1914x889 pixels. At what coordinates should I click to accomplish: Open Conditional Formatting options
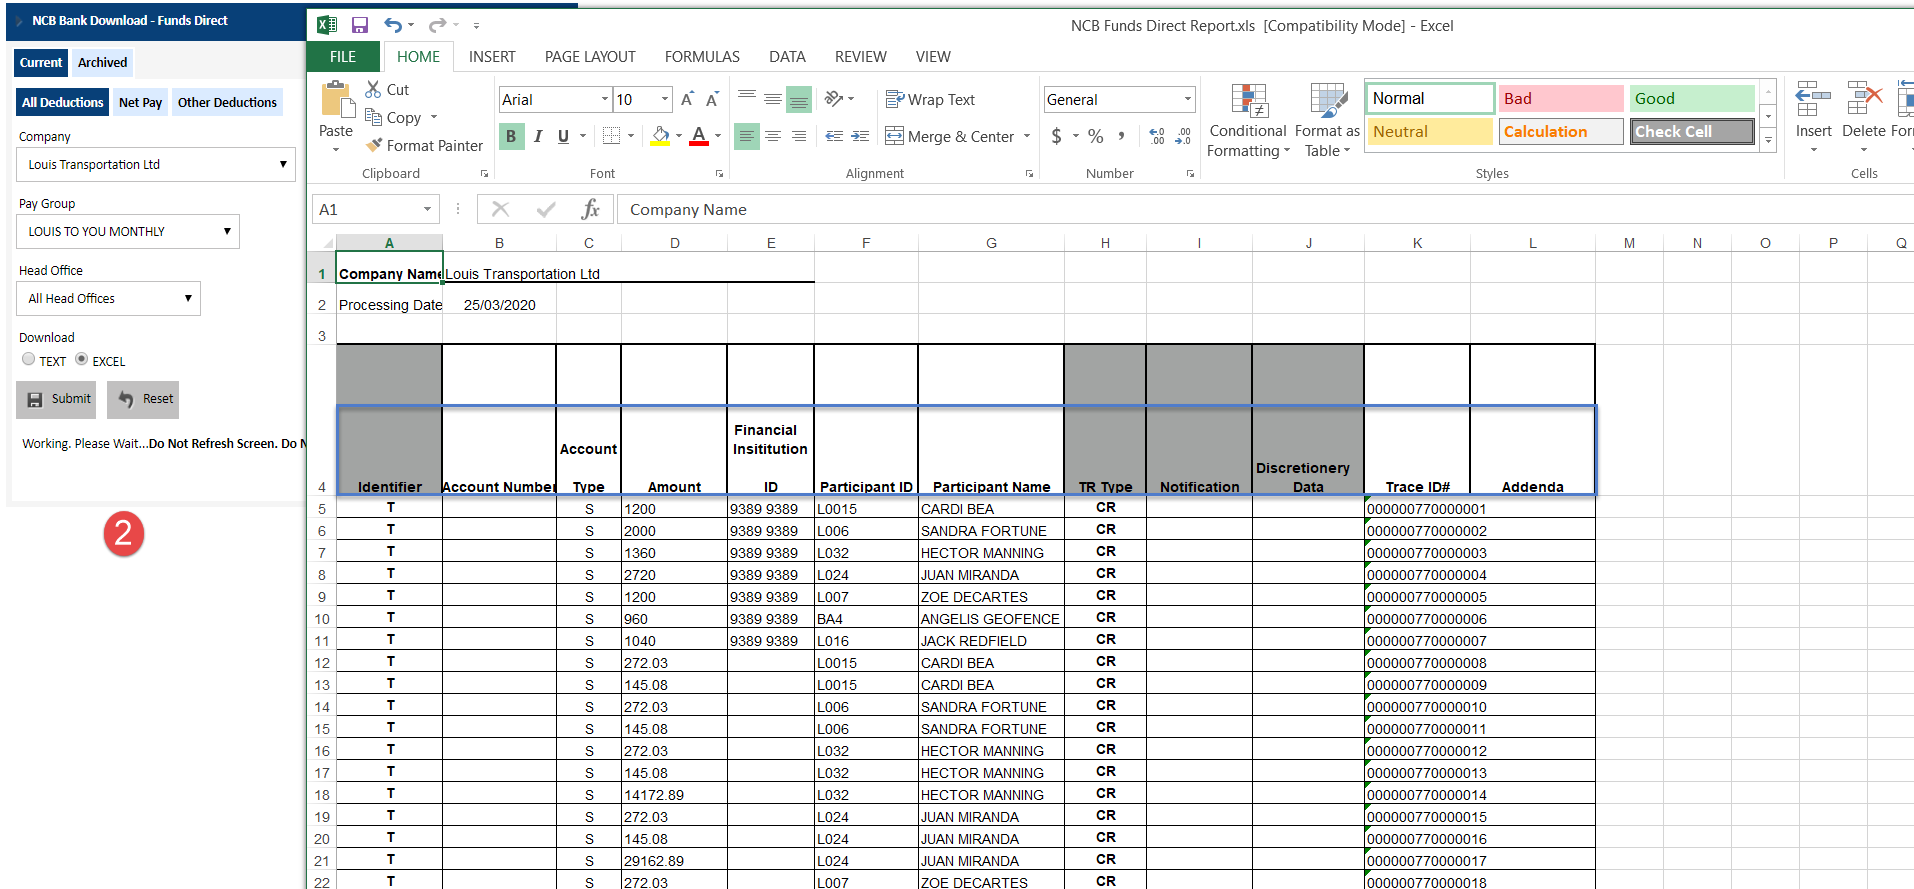(x=1248, y=120)
